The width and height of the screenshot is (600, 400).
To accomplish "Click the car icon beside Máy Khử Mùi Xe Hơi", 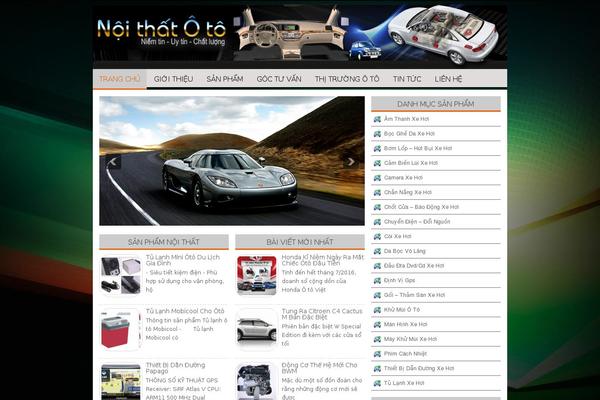I will [377, 339].
